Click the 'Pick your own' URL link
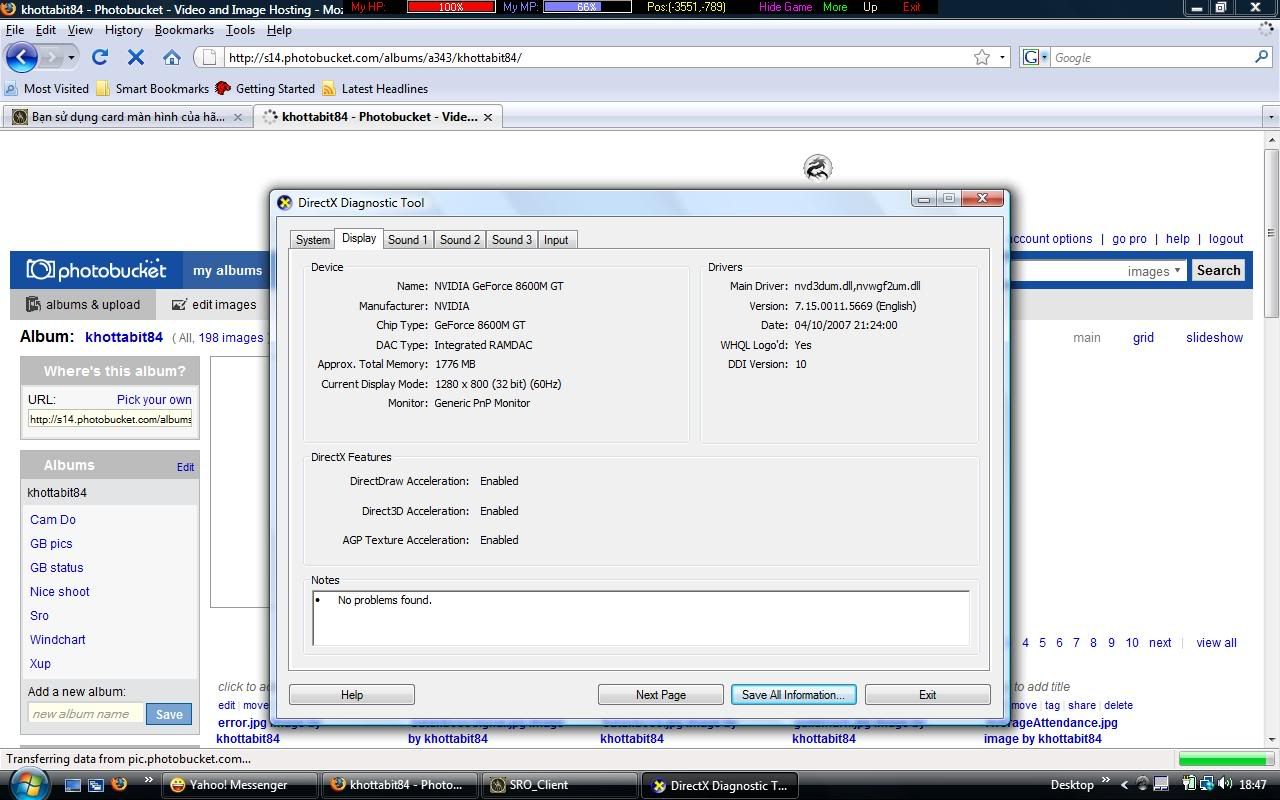The image size is (1280, 800). (154, 400)
